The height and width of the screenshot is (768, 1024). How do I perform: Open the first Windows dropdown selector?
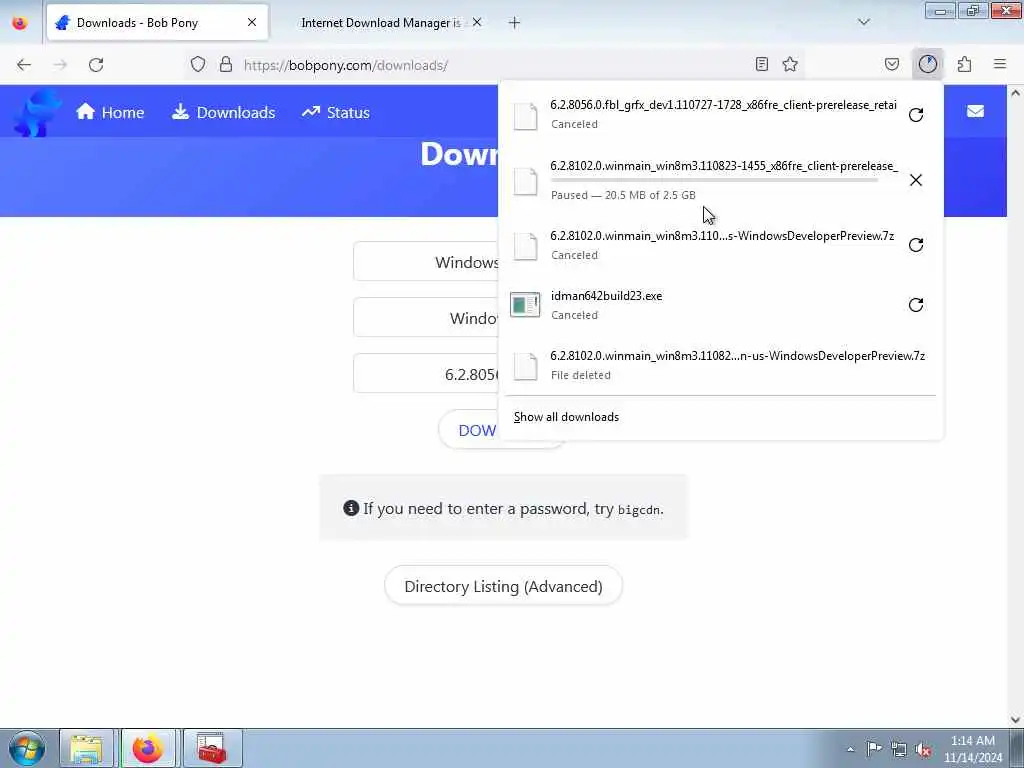point(426,261)
